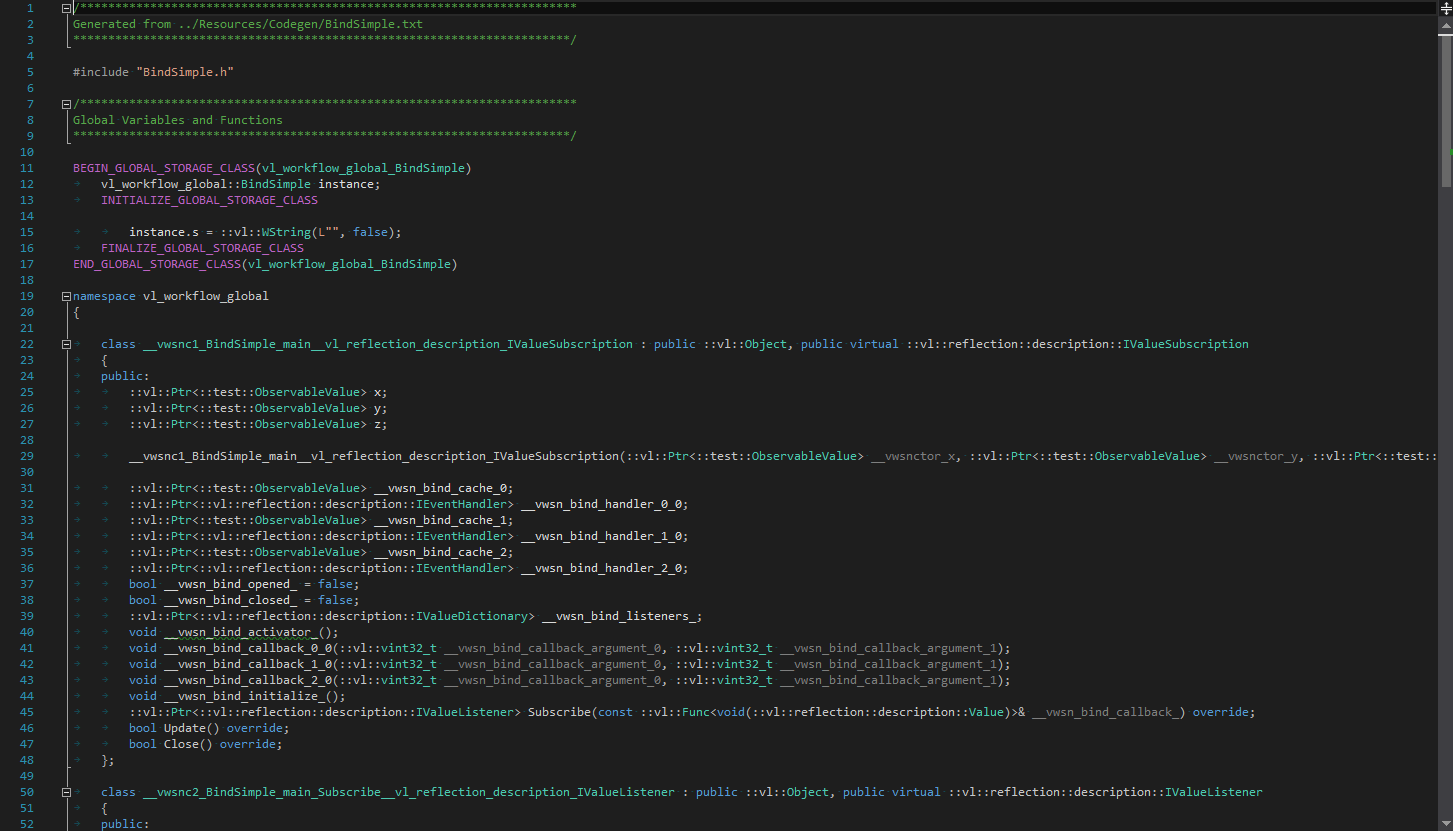Click the FINALIZE_GLOBAL_STORAGE_CLASS macro

point(202,248)
